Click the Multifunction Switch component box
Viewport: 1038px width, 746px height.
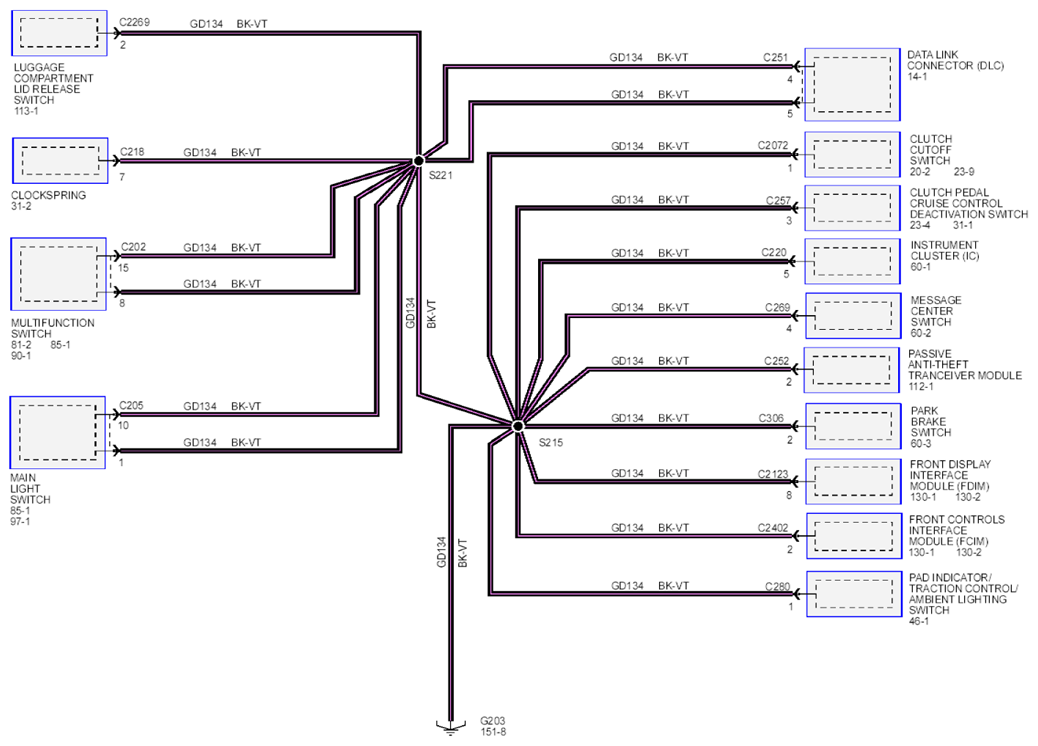point(59,274)
